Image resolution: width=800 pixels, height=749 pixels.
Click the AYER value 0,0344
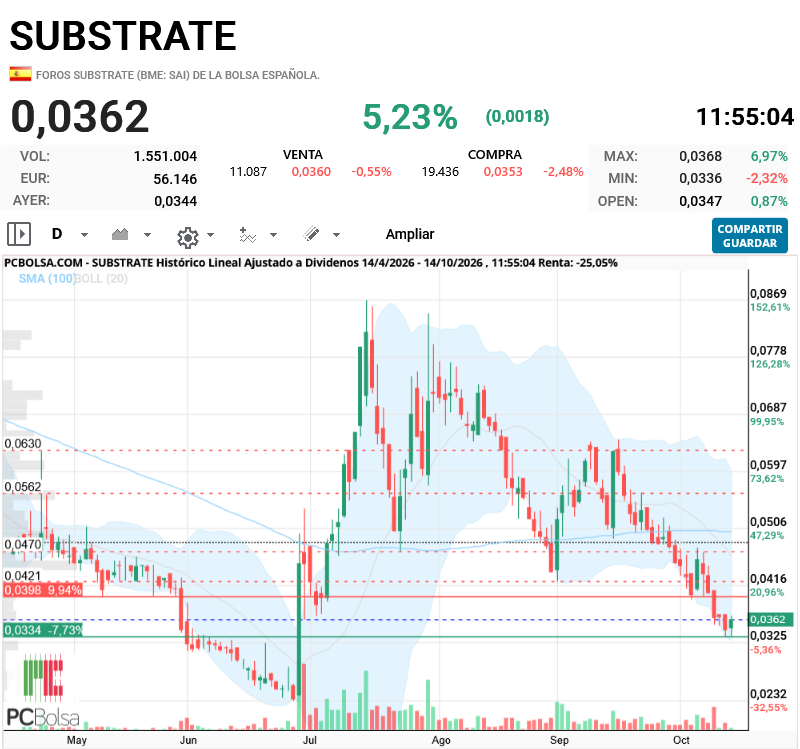(176, 202)
